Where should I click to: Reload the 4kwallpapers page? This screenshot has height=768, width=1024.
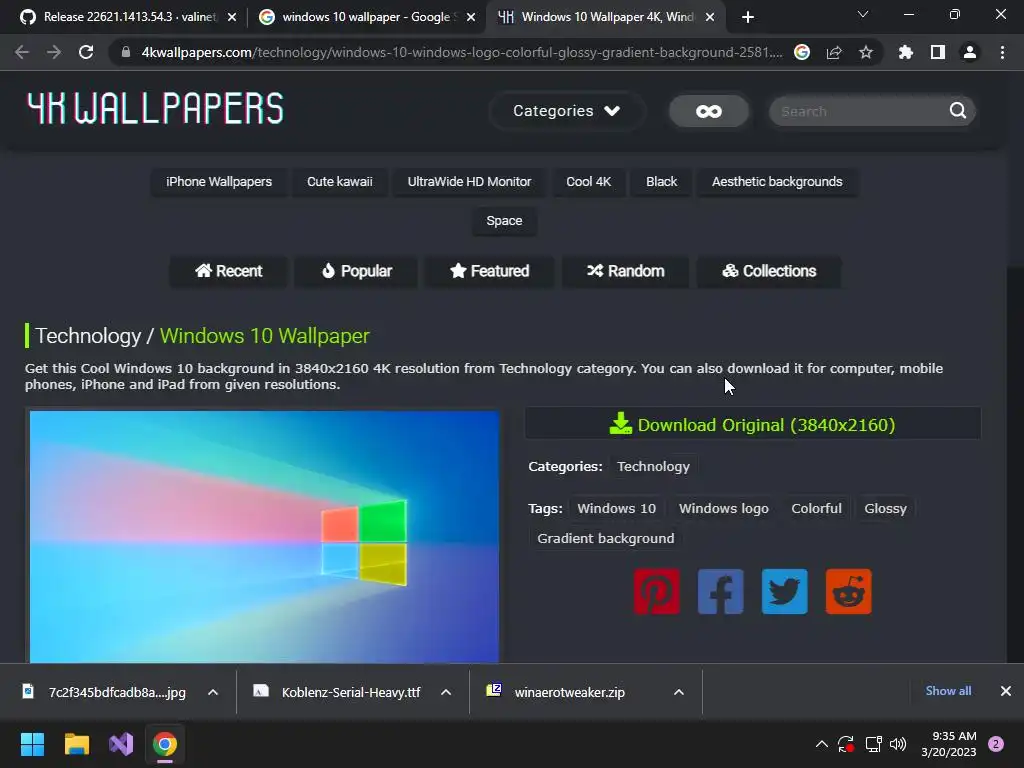pyautogui.click(x=86, y=52)
